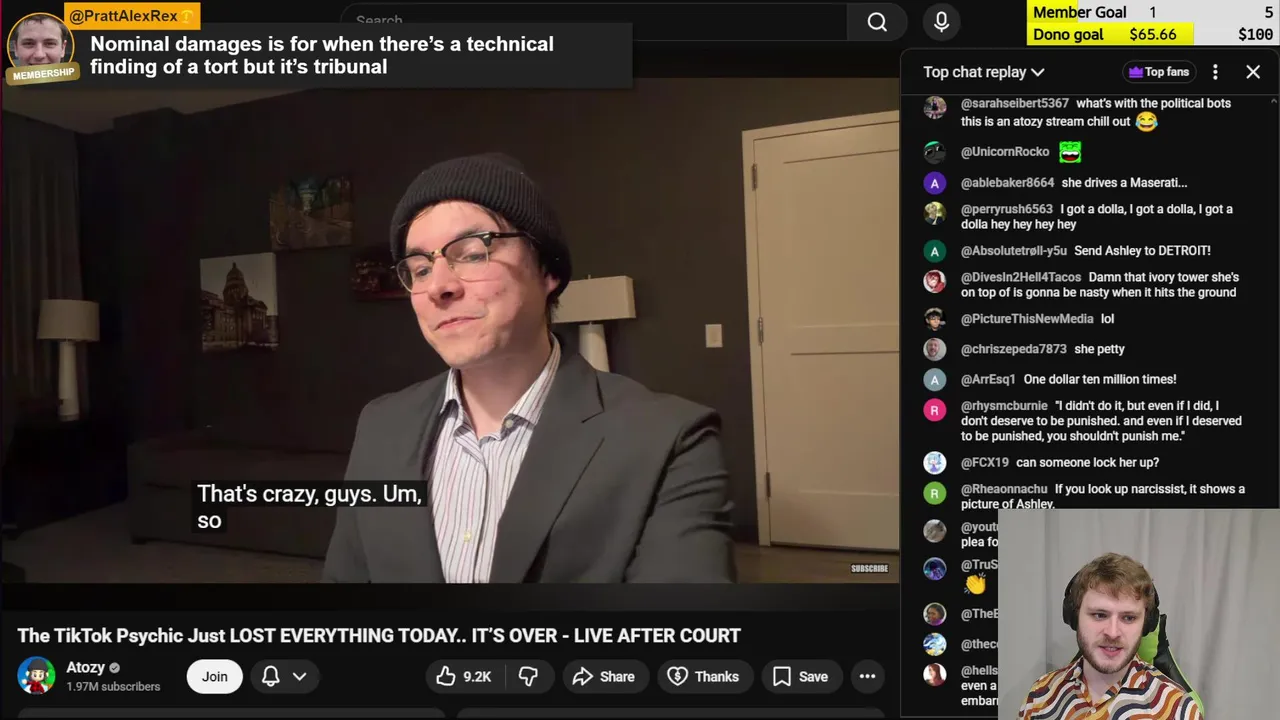
Task: Click message 'One dollar ten million times!'
Action: tap(1100, 379)
